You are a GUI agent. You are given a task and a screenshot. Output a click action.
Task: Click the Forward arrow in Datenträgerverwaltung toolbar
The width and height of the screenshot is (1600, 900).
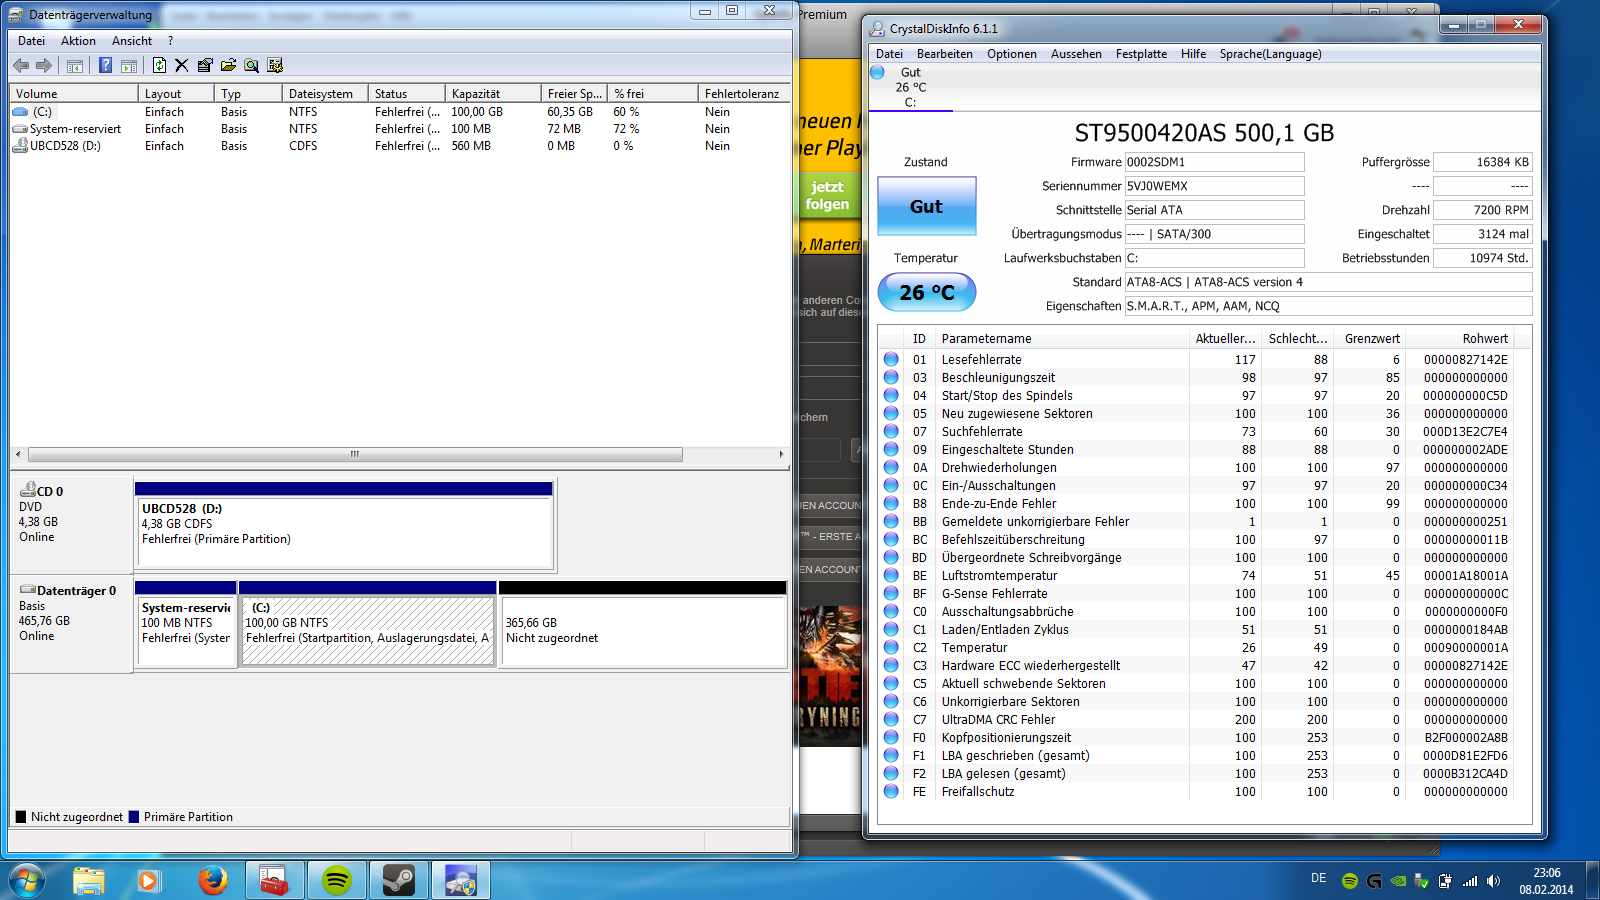[x=44, y=65]
